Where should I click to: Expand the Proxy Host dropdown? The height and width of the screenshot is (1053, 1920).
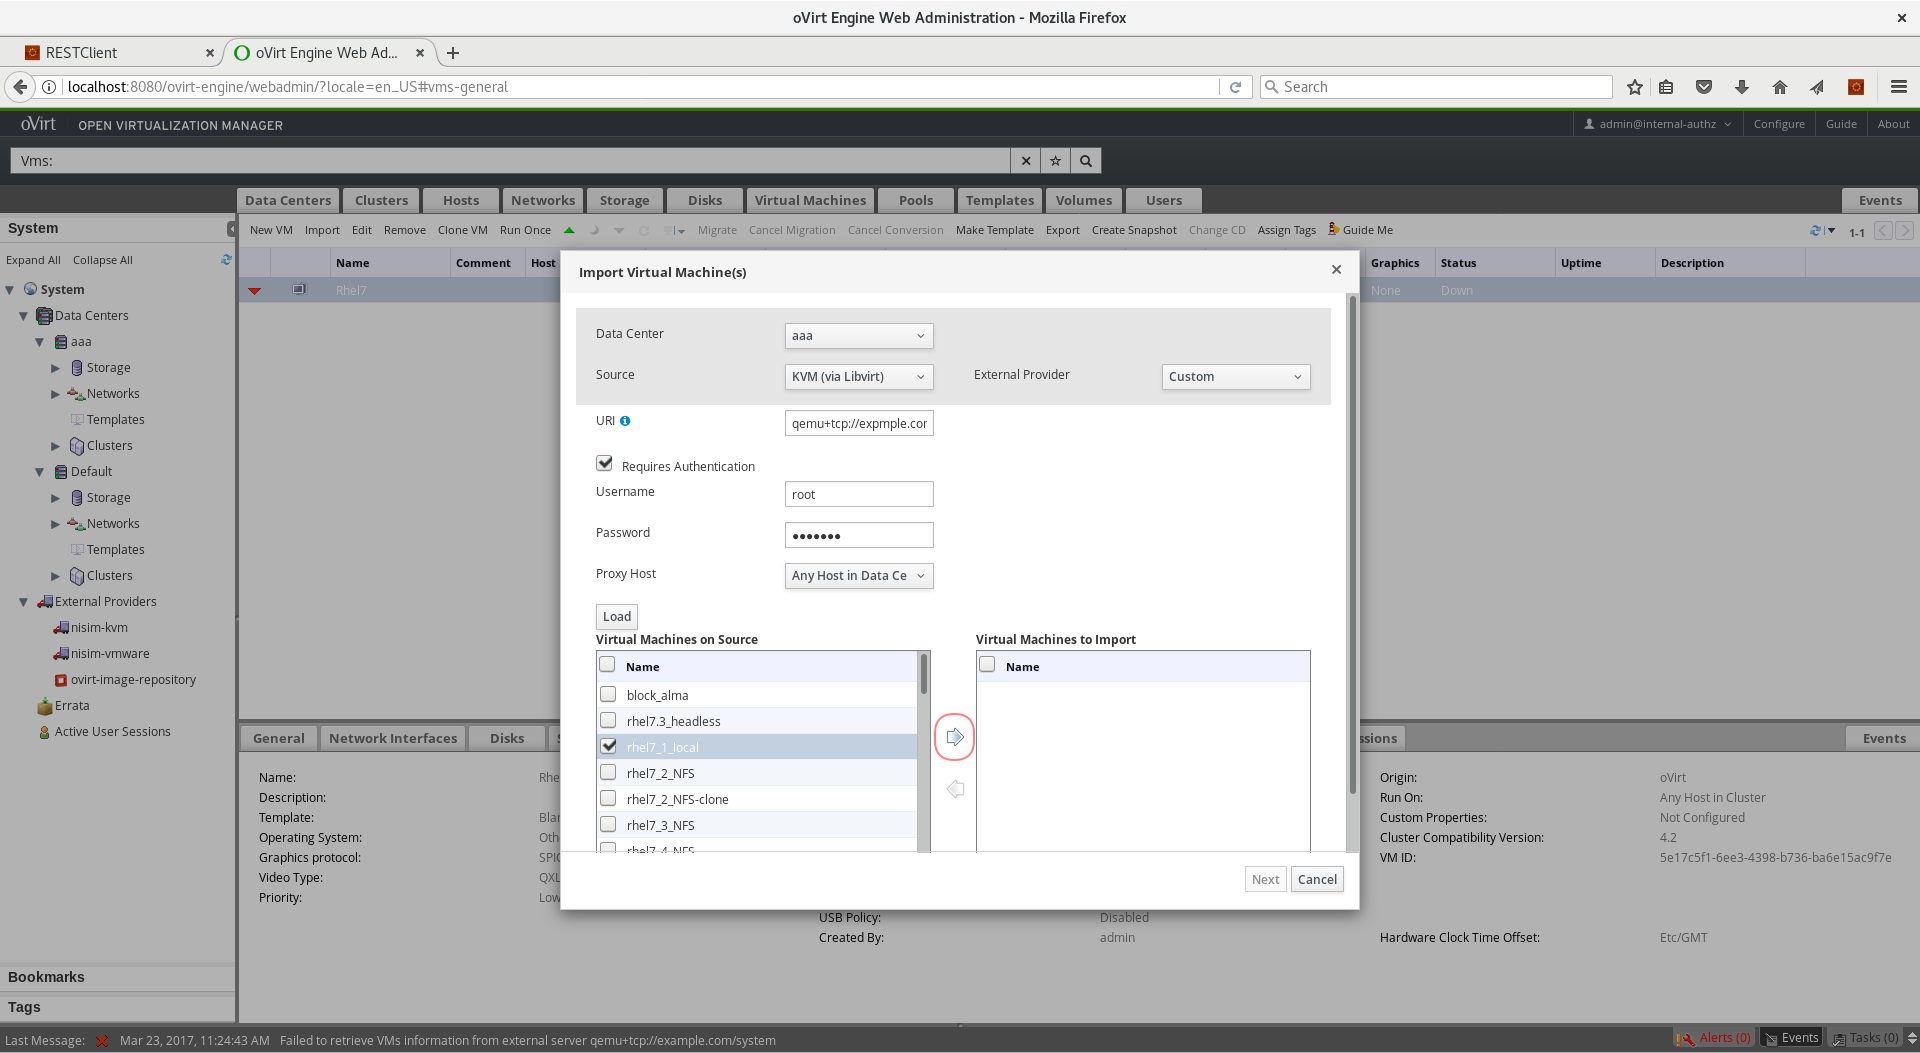pyautogui.click(x=858, y=576)
